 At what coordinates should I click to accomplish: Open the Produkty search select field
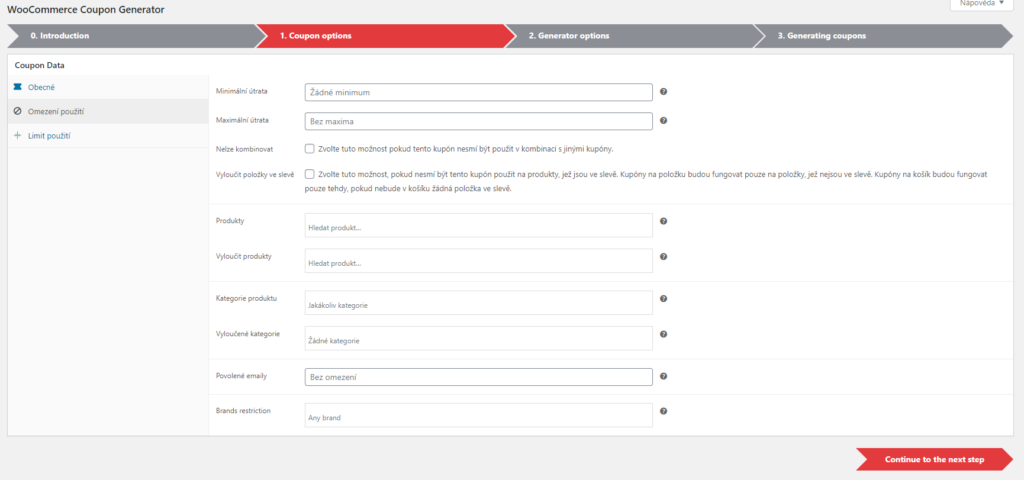pyautogui.click(x=479, y=225)
